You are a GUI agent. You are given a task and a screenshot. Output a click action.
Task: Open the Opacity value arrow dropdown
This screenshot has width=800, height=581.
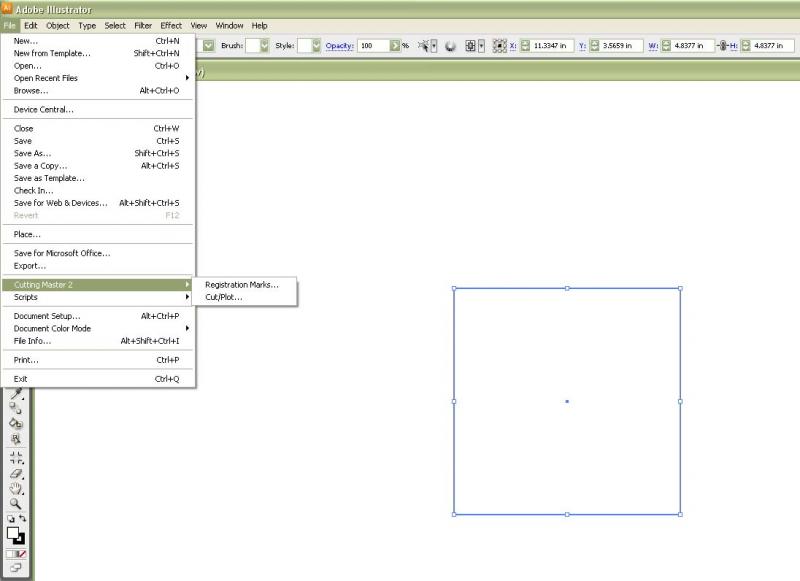tap(395, 45)
